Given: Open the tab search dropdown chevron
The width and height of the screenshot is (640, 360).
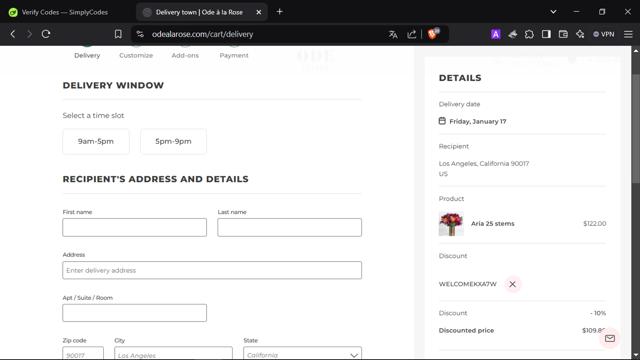Looking at the screenshot, I should [553, 12].
